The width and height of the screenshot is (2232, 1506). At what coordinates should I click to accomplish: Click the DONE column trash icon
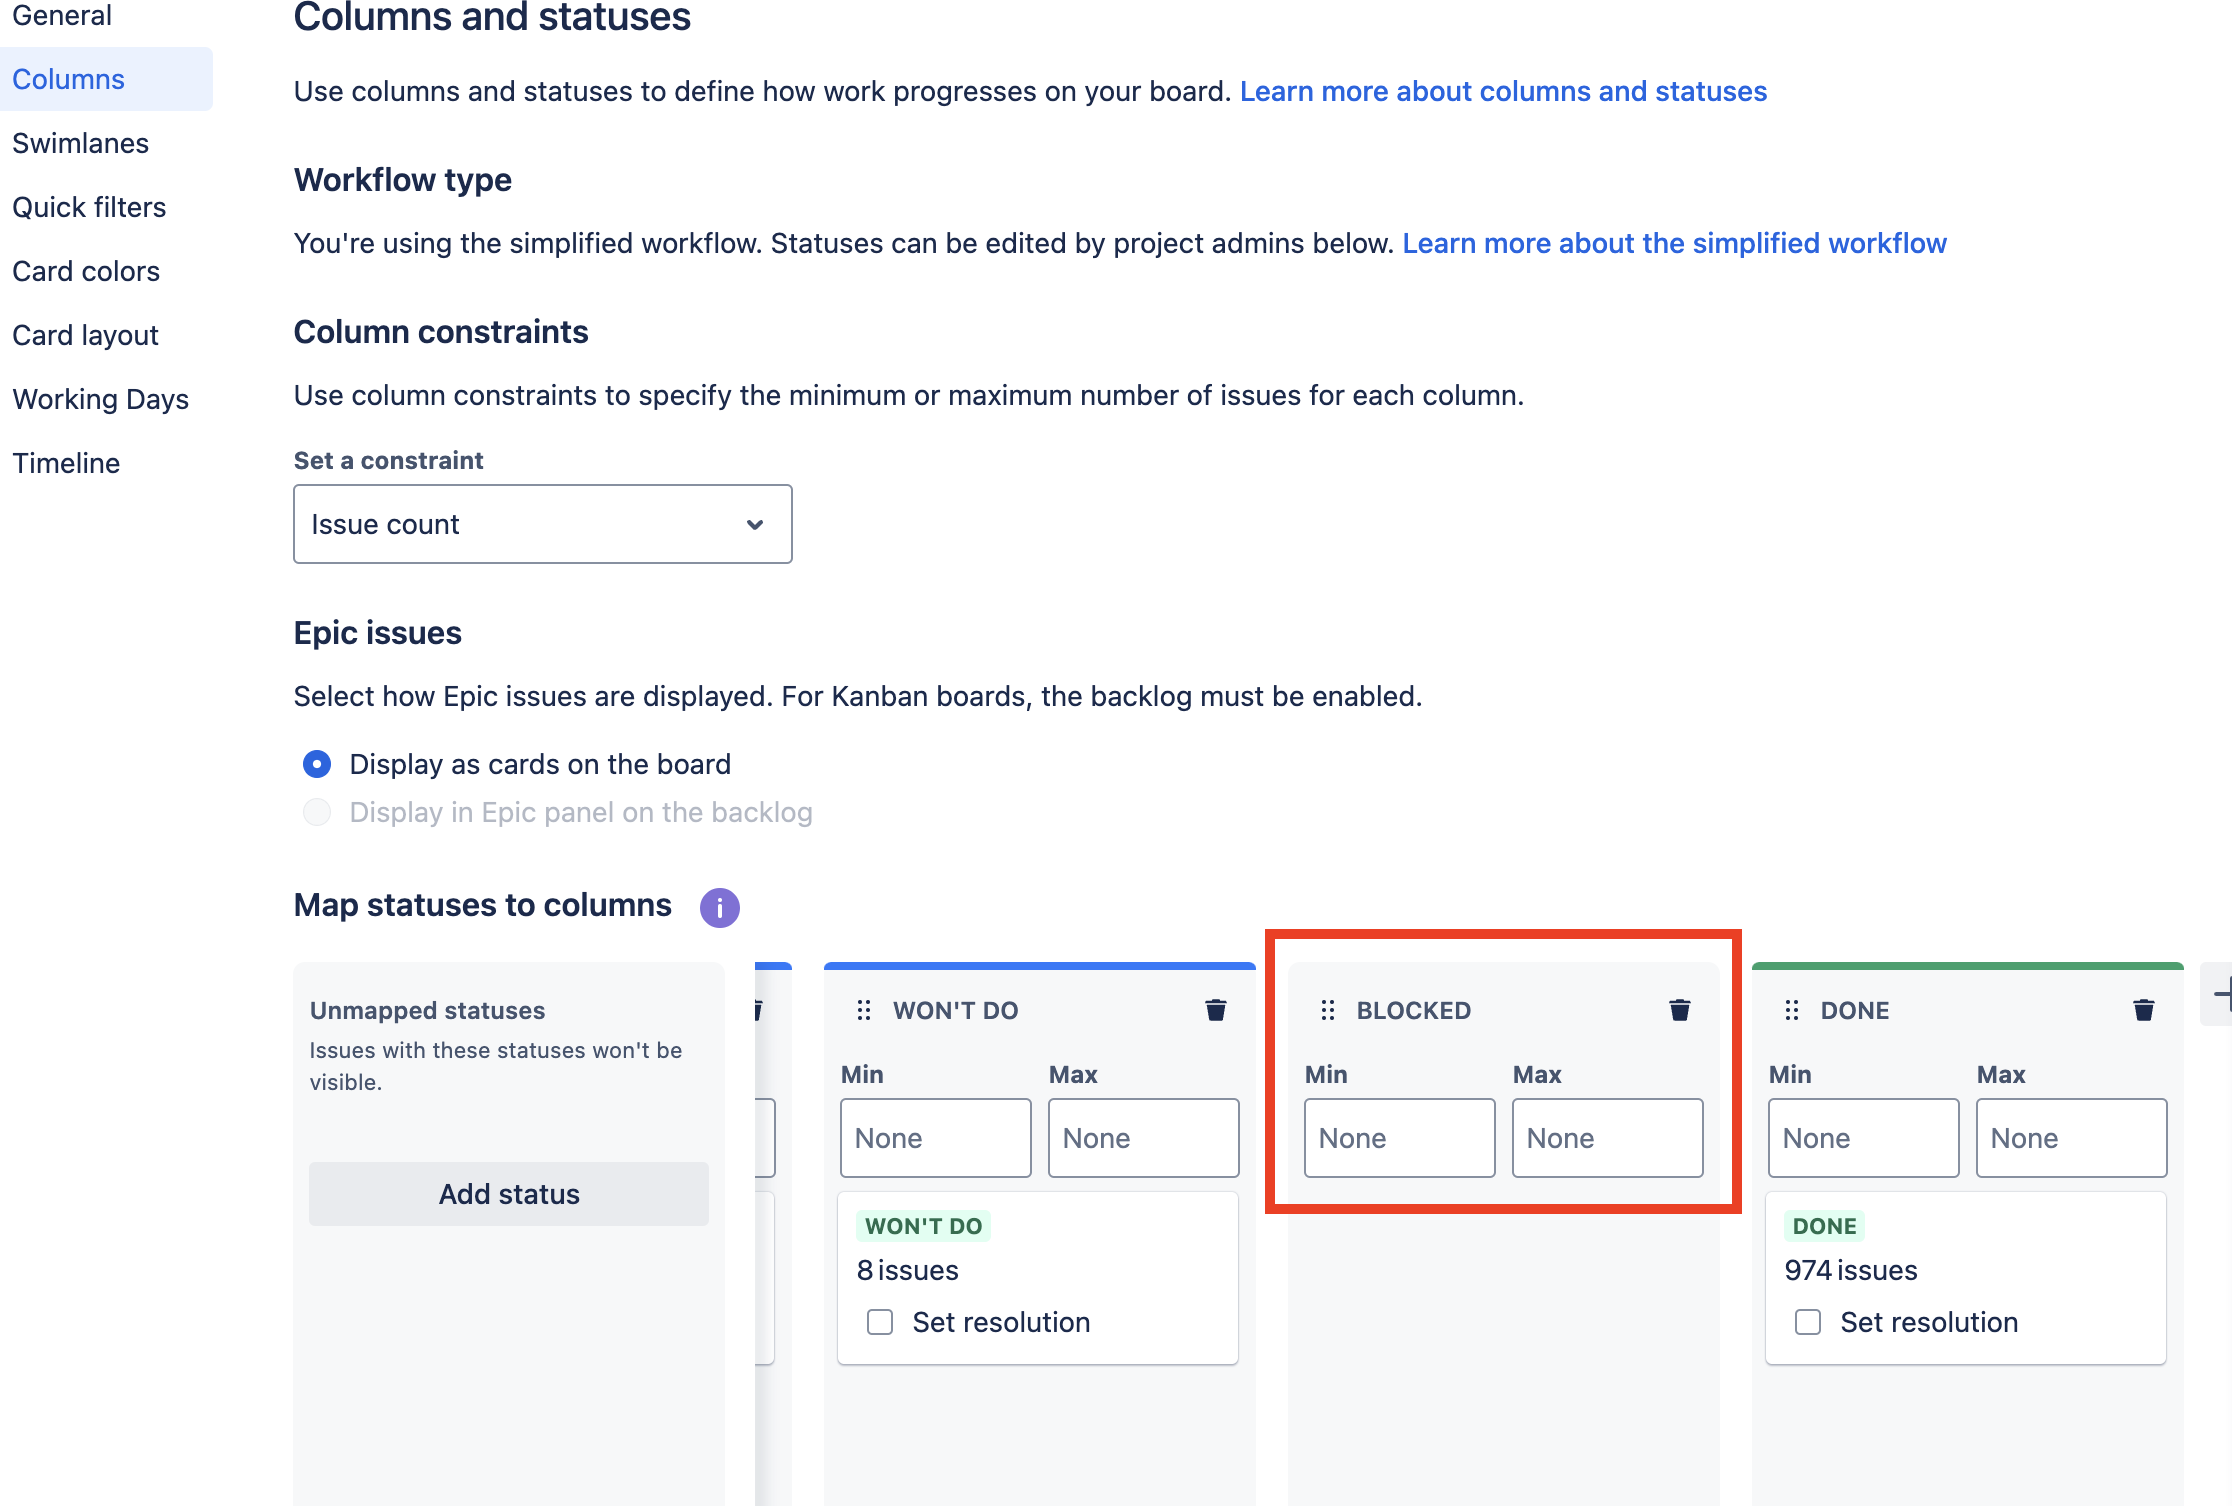2143,1010
